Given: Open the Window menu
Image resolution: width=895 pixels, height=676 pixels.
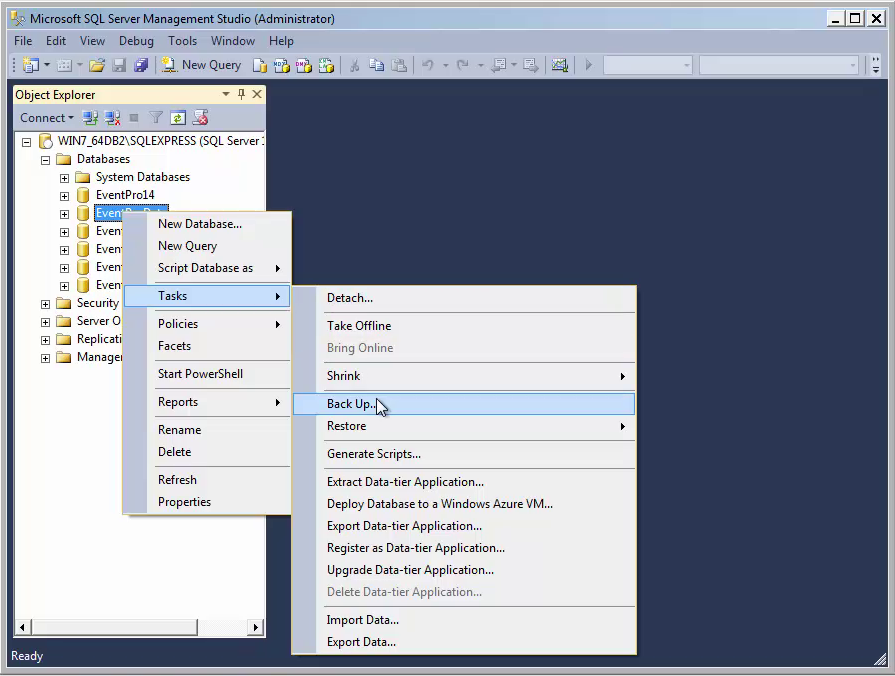Looking at the screenshot, I should [x=233, y=41].
